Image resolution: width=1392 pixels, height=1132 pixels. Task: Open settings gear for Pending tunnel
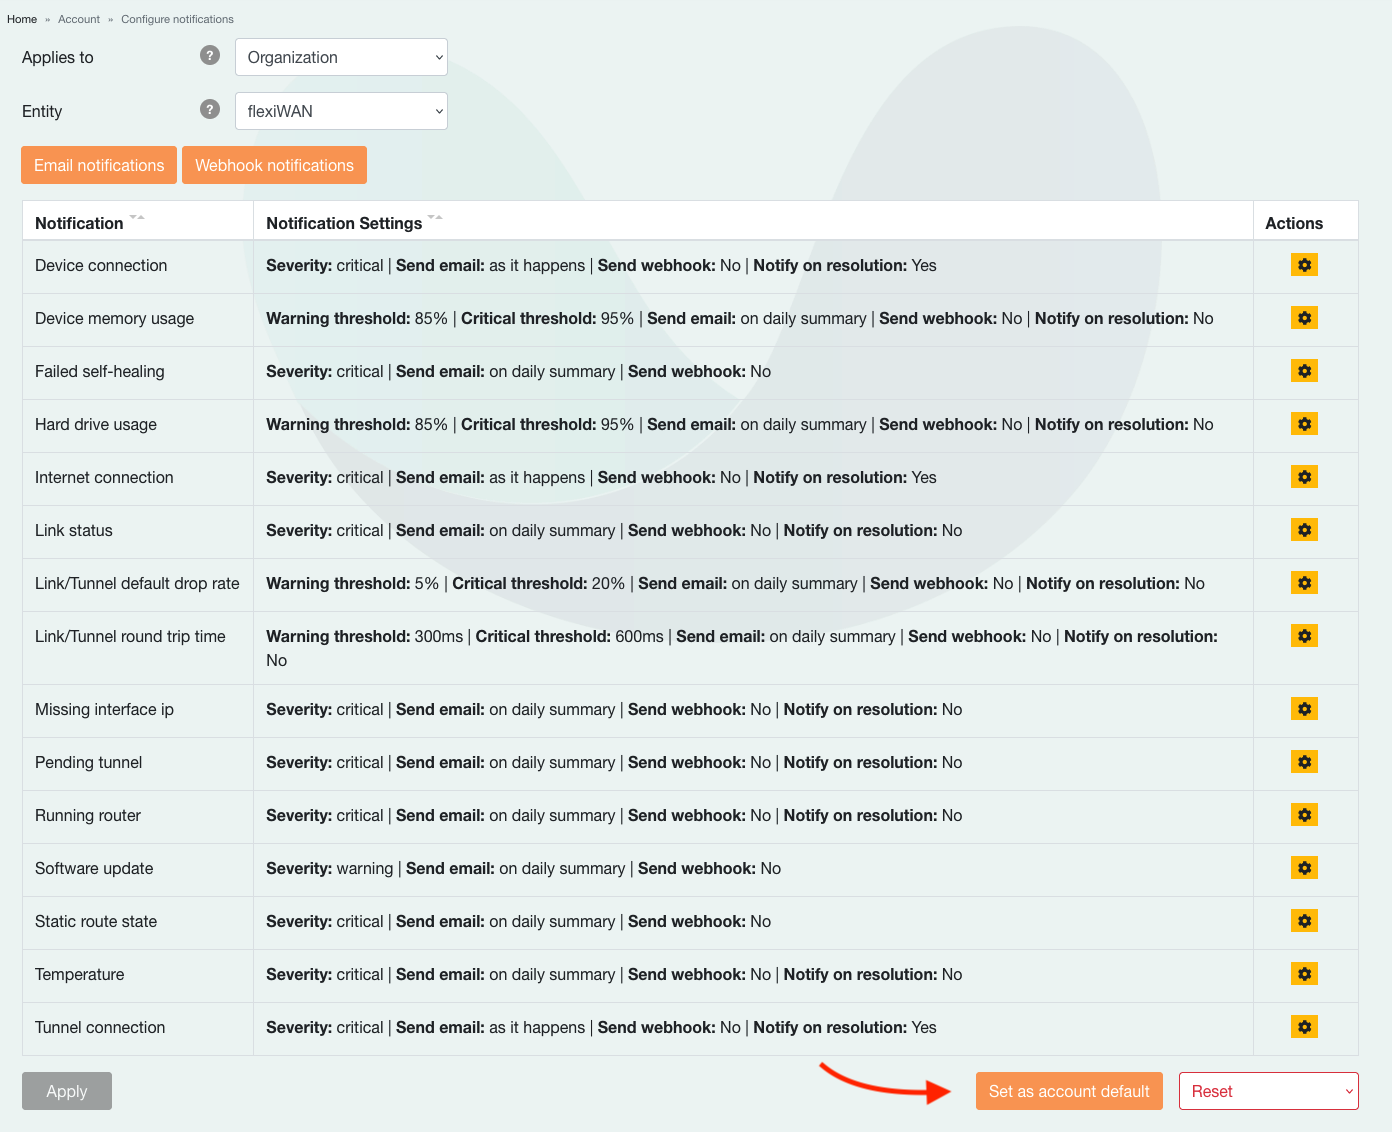pos(1304,762)
